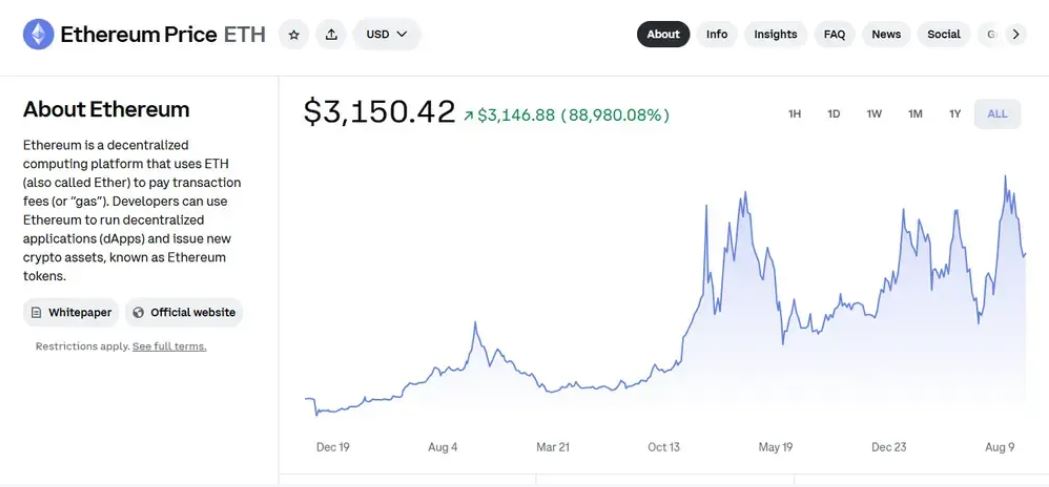This screenshot has height=487, width=1049.
Task: Set chart range to 1D
Action: (x=834, y=114)
